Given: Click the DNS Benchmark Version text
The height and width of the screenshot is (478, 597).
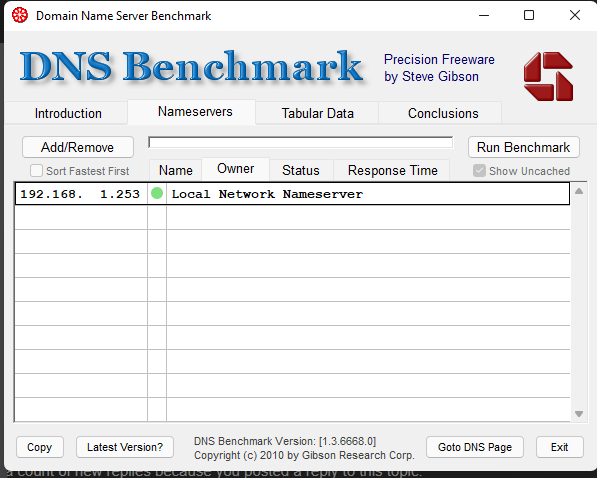Looking at the screenshot, I should coord(285,441).
